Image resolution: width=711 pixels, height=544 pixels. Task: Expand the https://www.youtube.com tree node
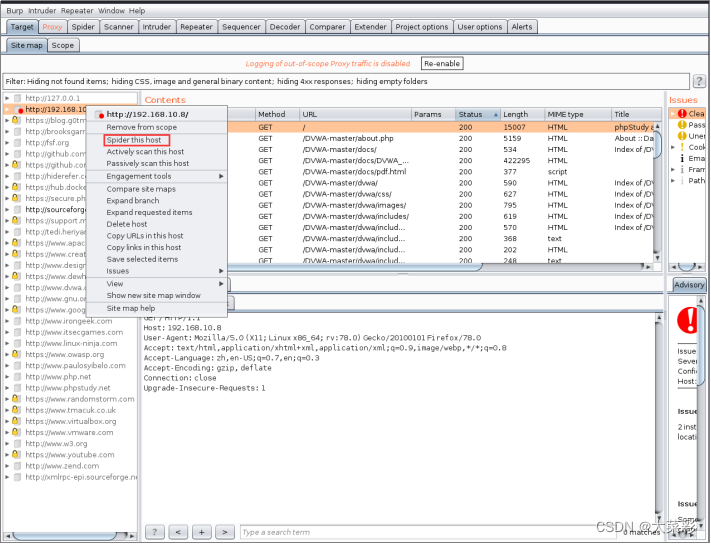(x=7, y=454)
